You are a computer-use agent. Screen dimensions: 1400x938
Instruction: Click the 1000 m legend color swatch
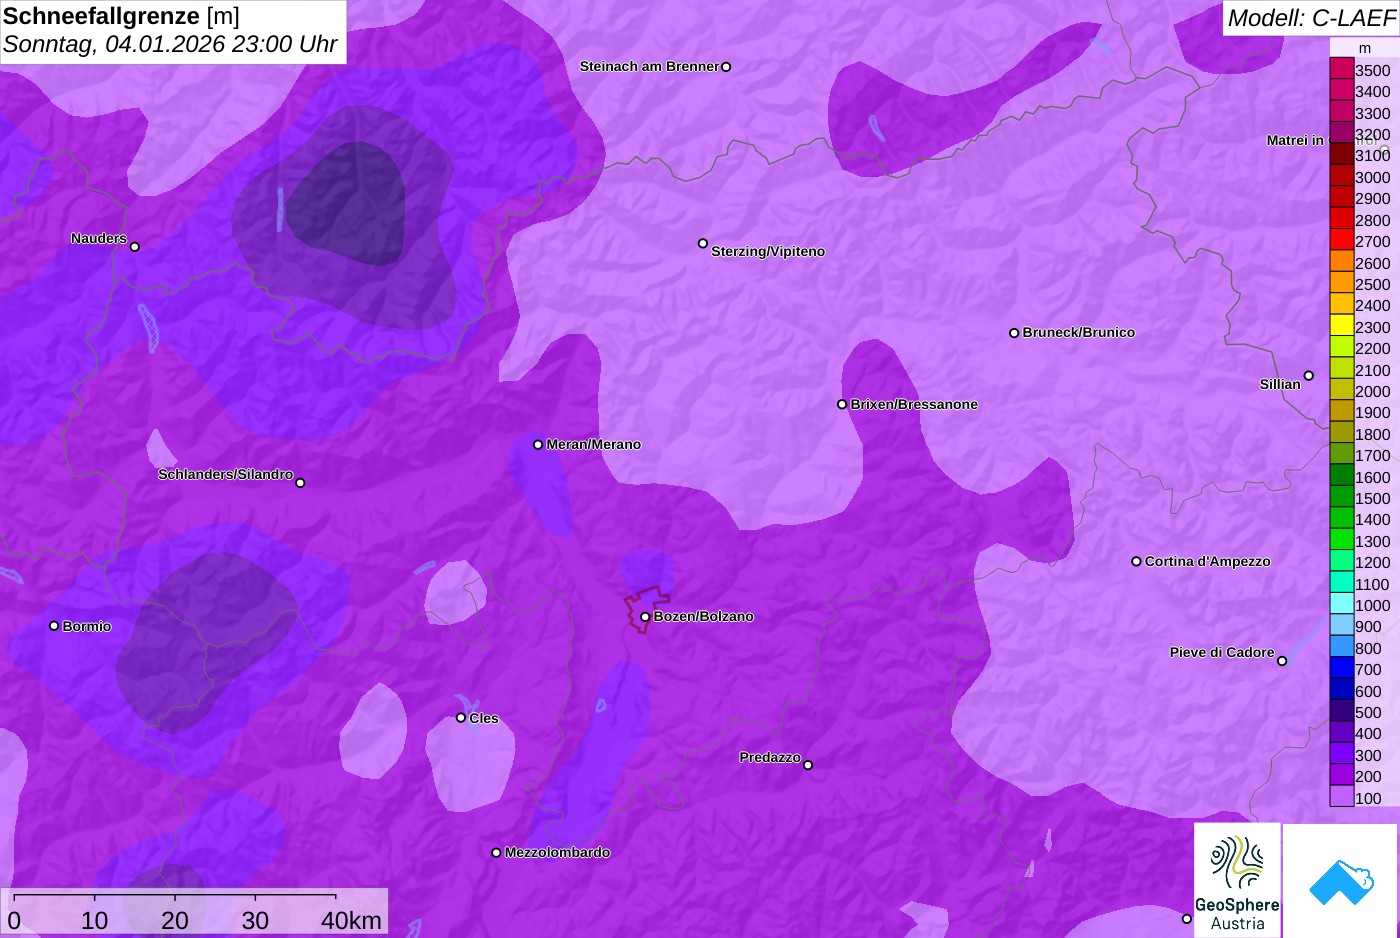1342,604
